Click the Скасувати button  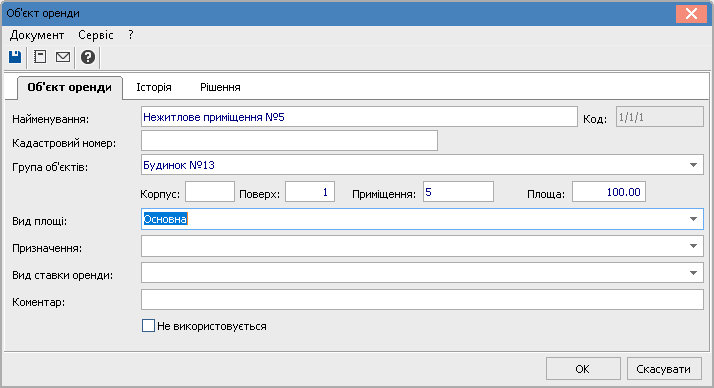[x=663, y=368]
